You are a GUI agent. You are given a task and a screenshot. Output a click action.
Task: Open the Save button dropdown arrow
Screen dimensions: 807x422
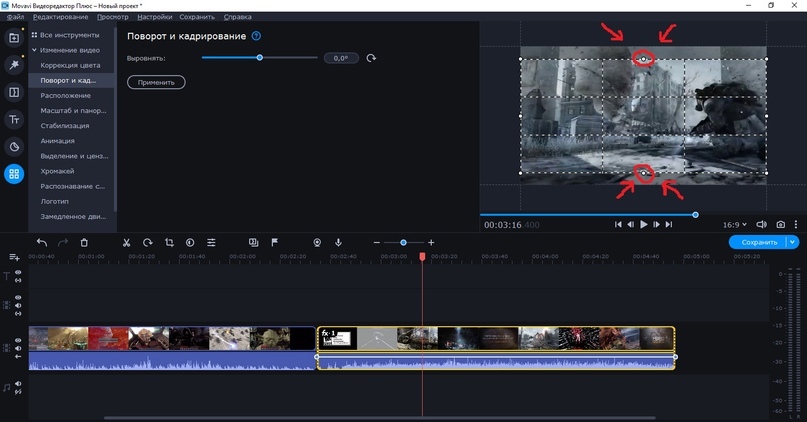[792, 242]
